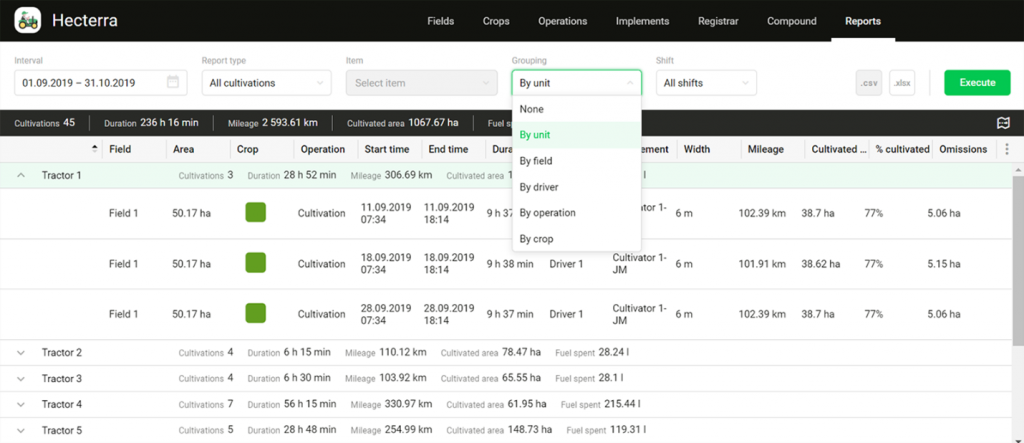Expand the Tractor 4 group
The height and width of the screenshot is (443, 1024).
[x=21, y=405]
